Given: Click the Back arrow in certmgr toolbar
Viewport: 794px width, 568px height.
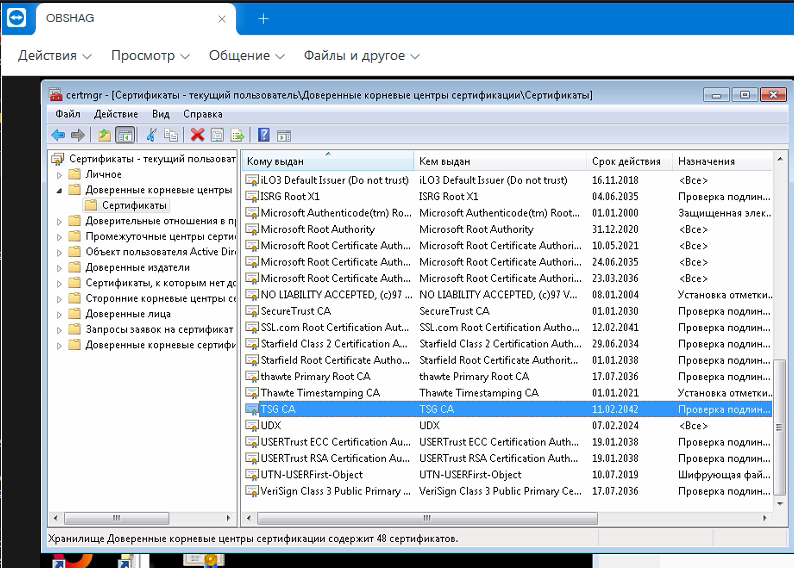Looking at the screenshot, I should 58,135.
